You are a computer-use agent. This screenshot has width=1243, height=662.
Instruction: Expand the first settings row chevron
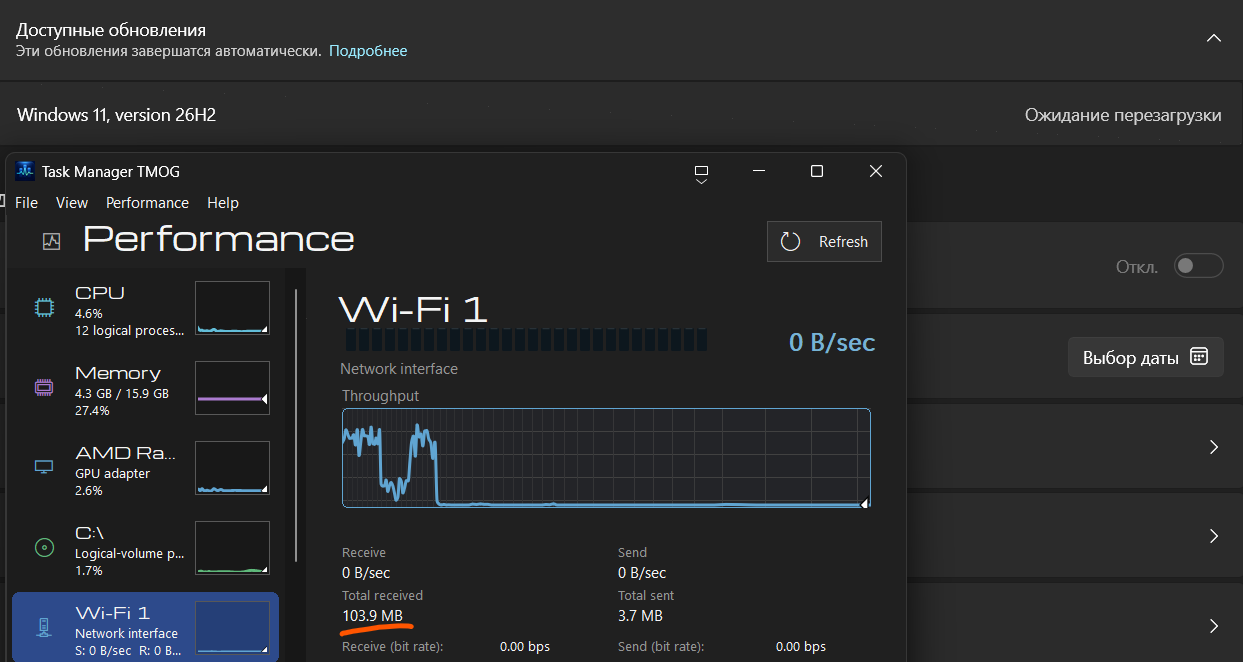(1214, 447)
